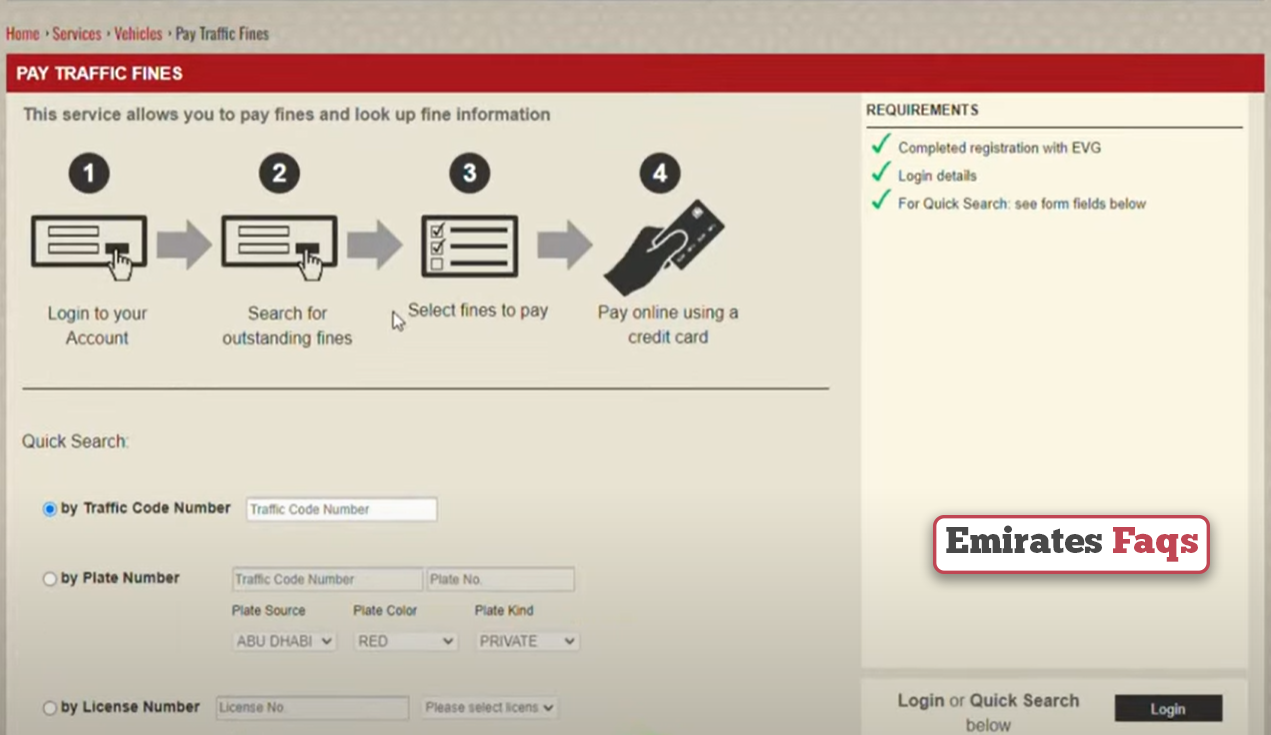This screenshot has height=735, width=1271.
Task: Open the 'Vehicles' breadcrumb menu item
Action: tap(138, 33)
